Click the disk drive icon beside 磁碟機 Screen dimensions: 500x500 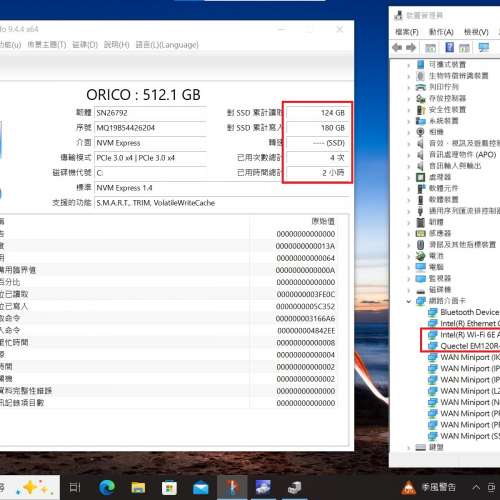coord(421,291)
